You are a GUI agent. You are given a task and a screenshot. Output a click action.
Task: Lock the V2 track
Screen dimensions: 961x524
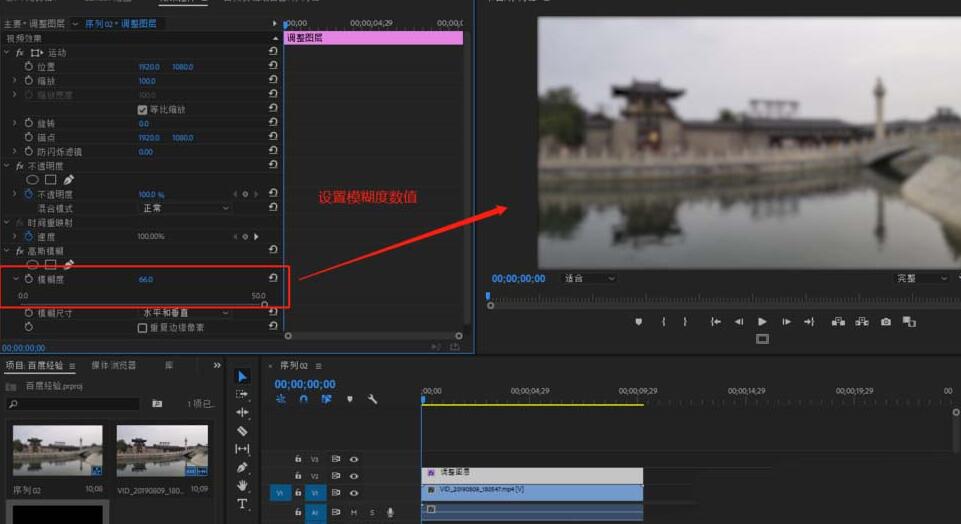(298, 476)
